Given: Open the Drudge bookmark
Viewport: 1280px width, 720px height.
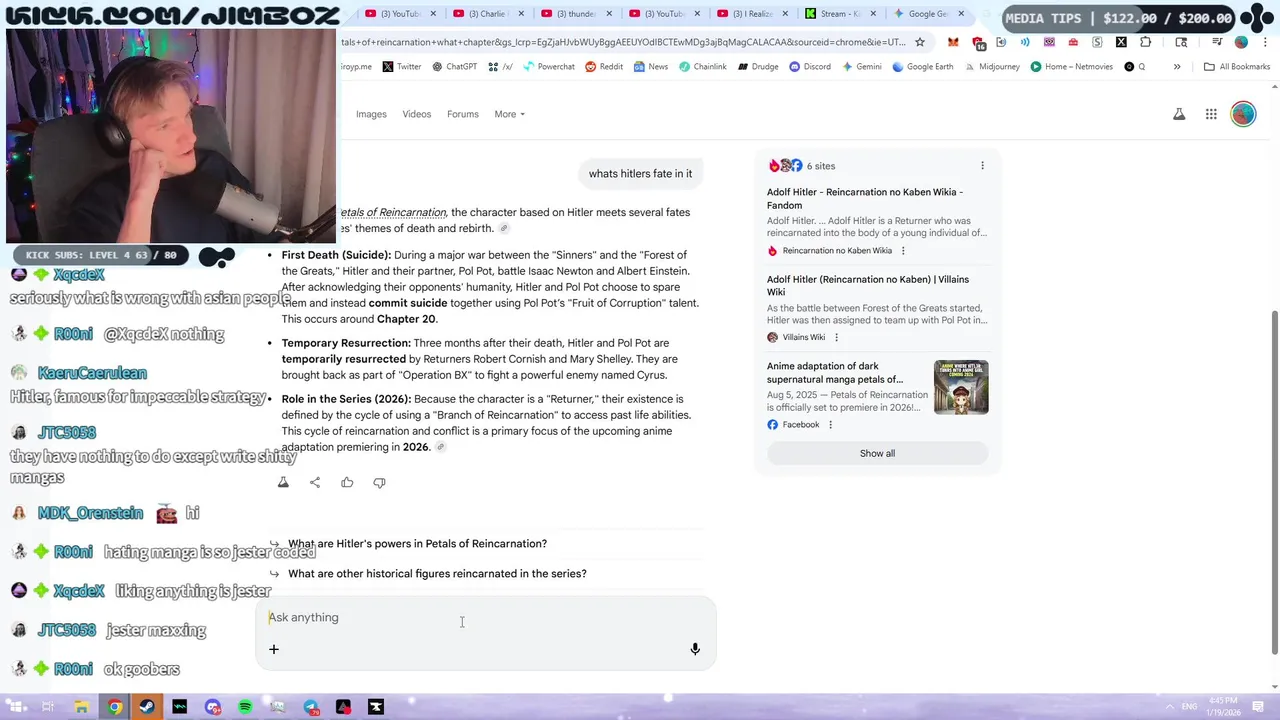Looking at the screenshot, I should (x=757, y=66).
